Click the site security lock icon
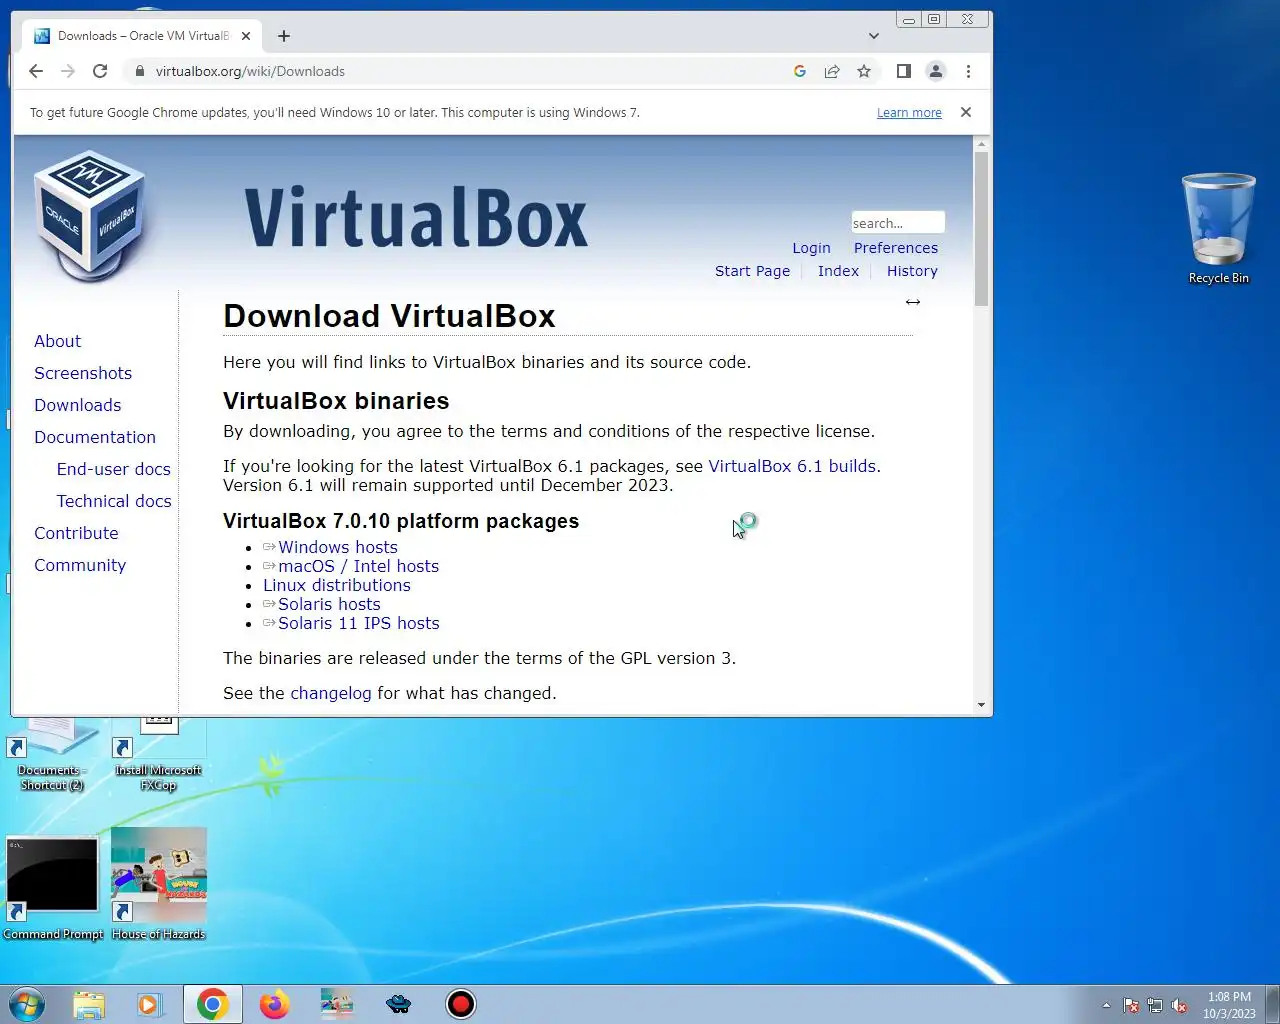 click(139, 71)
